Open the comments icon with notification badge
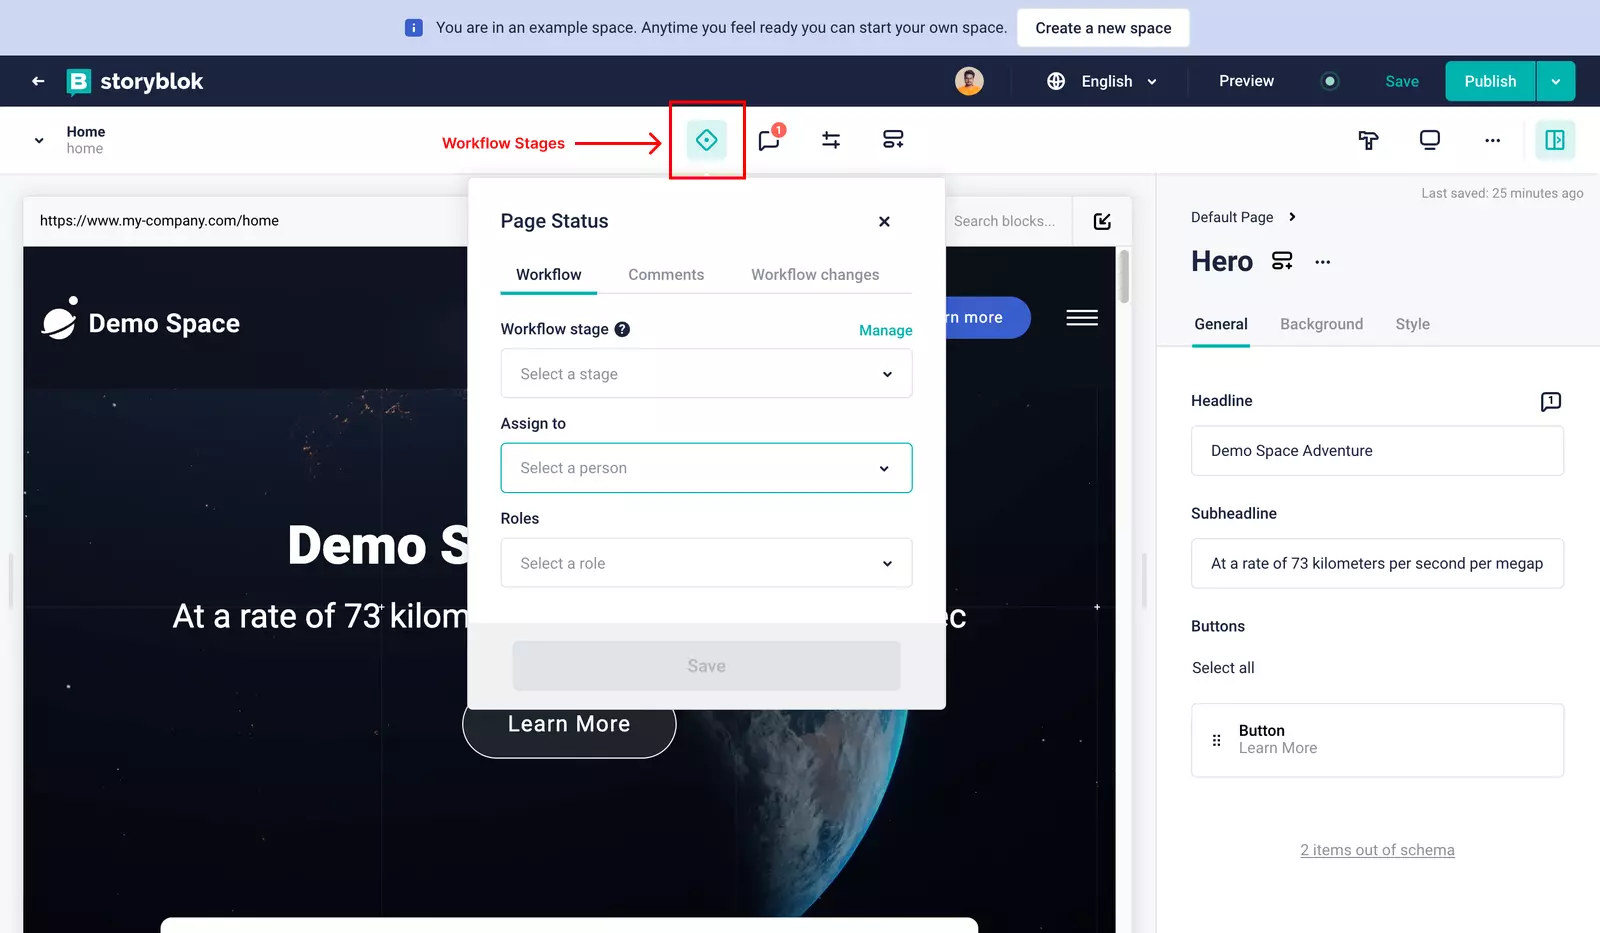The image size is (1600, 933). pyautogui.click(x=769, y=140)
